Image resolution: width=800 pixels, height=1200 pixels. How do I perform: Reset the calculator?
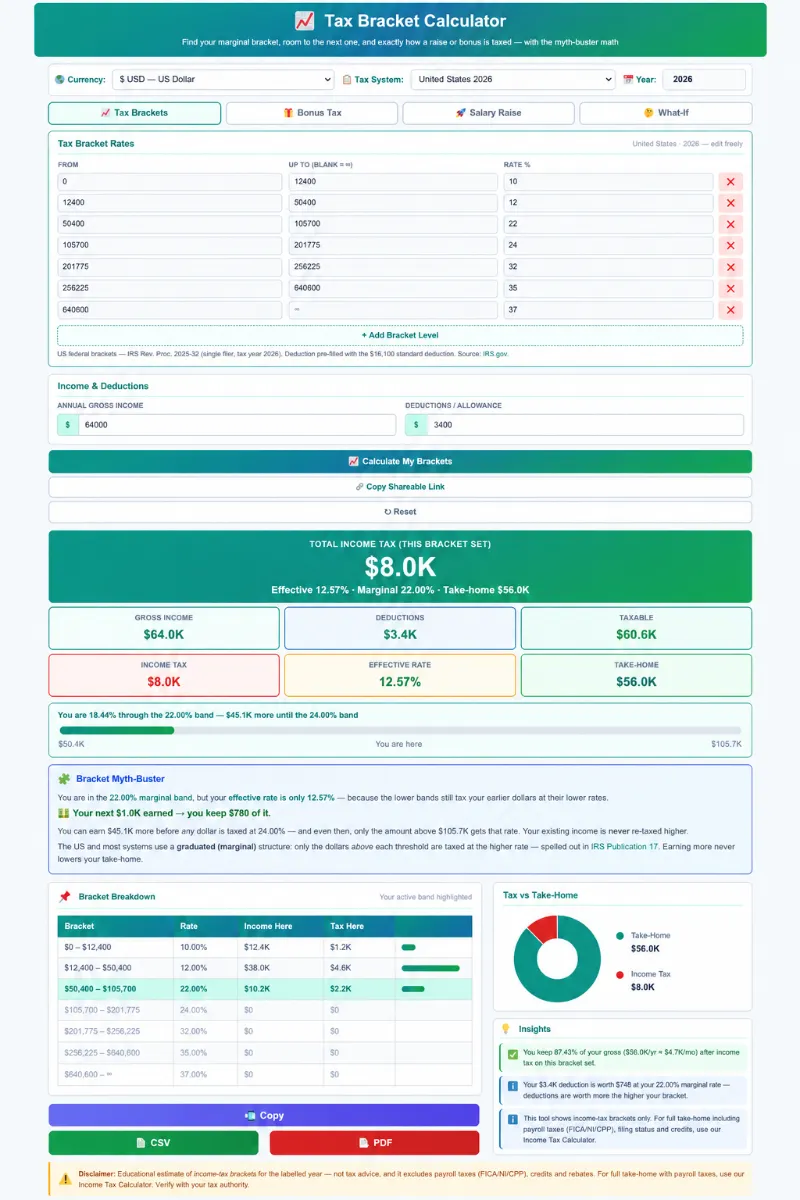tap(400, 511)
